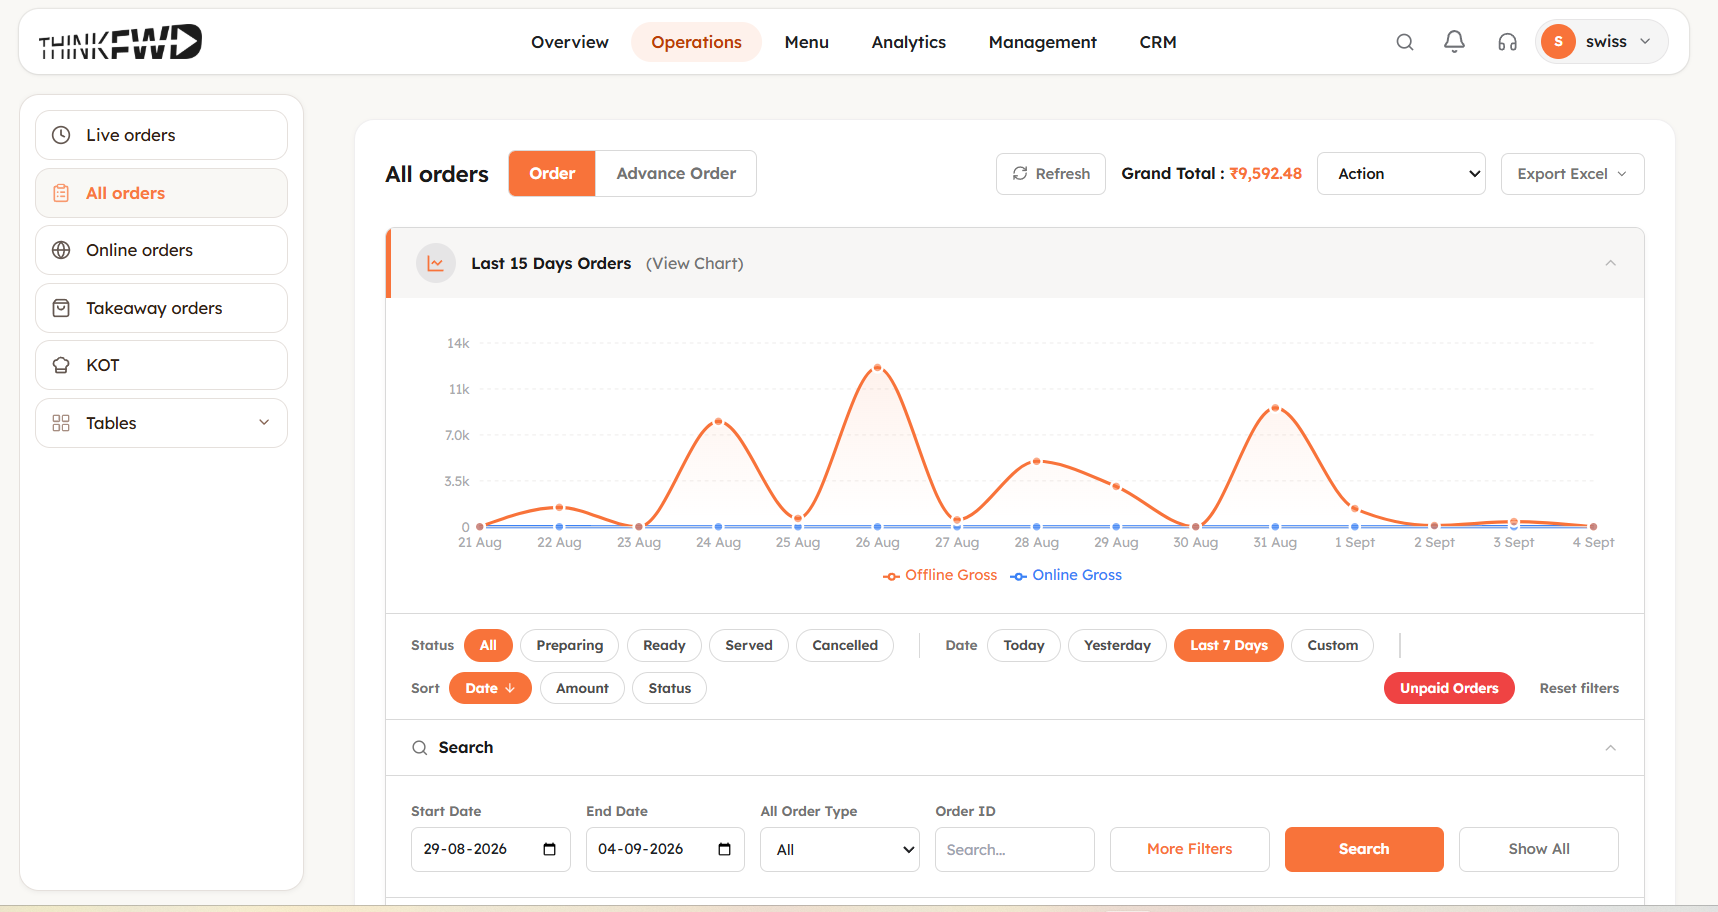The height and width of the screenshot is (912, 1718).
Task: Click the ThinkFWD logo
Action: point(120,42)
